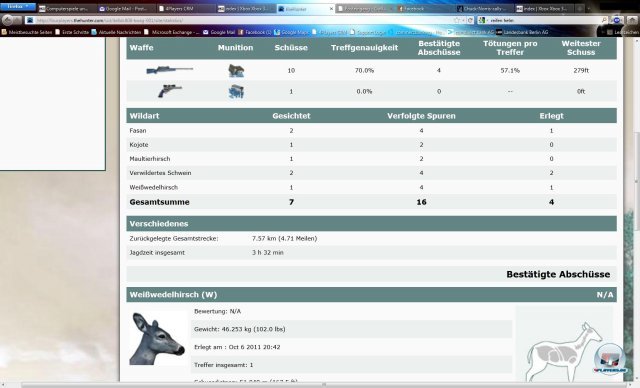The width and height of the screenshot is (640, 388).
Task: Click the Gesamtsumme total row label
Action: tap(159, 202)
